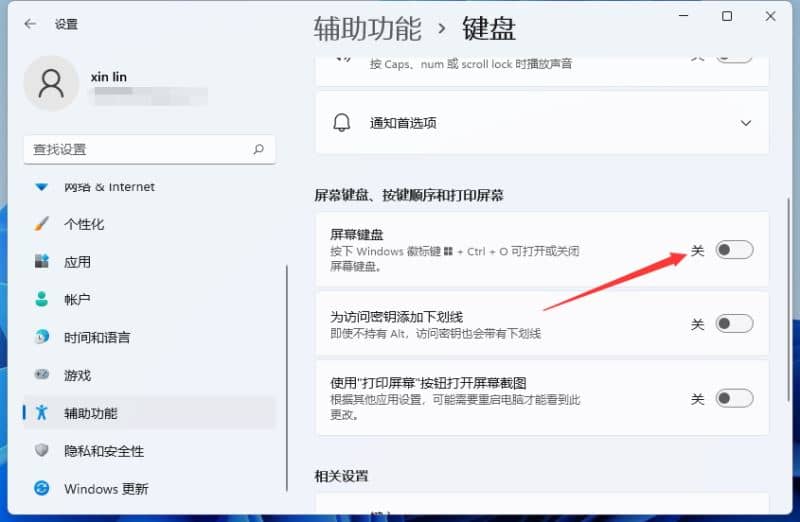Open the 应用 apps icon in the sidebar

coord(42,262)
